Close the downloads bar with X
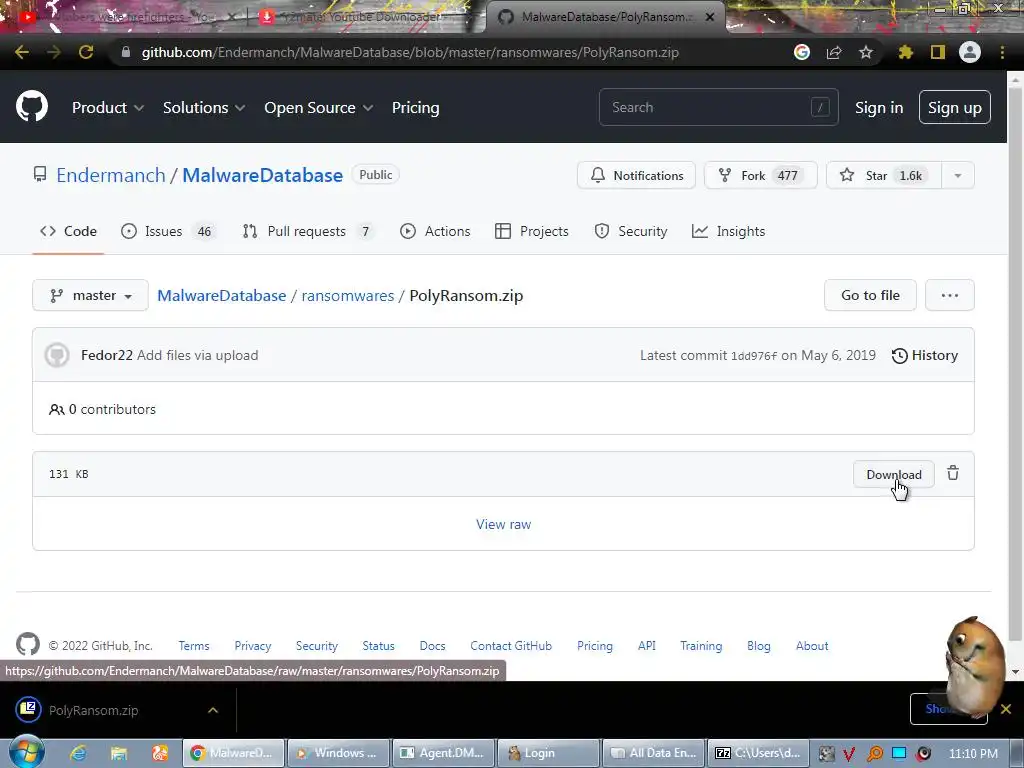The image size is (1024, 768). (1006, 709)
